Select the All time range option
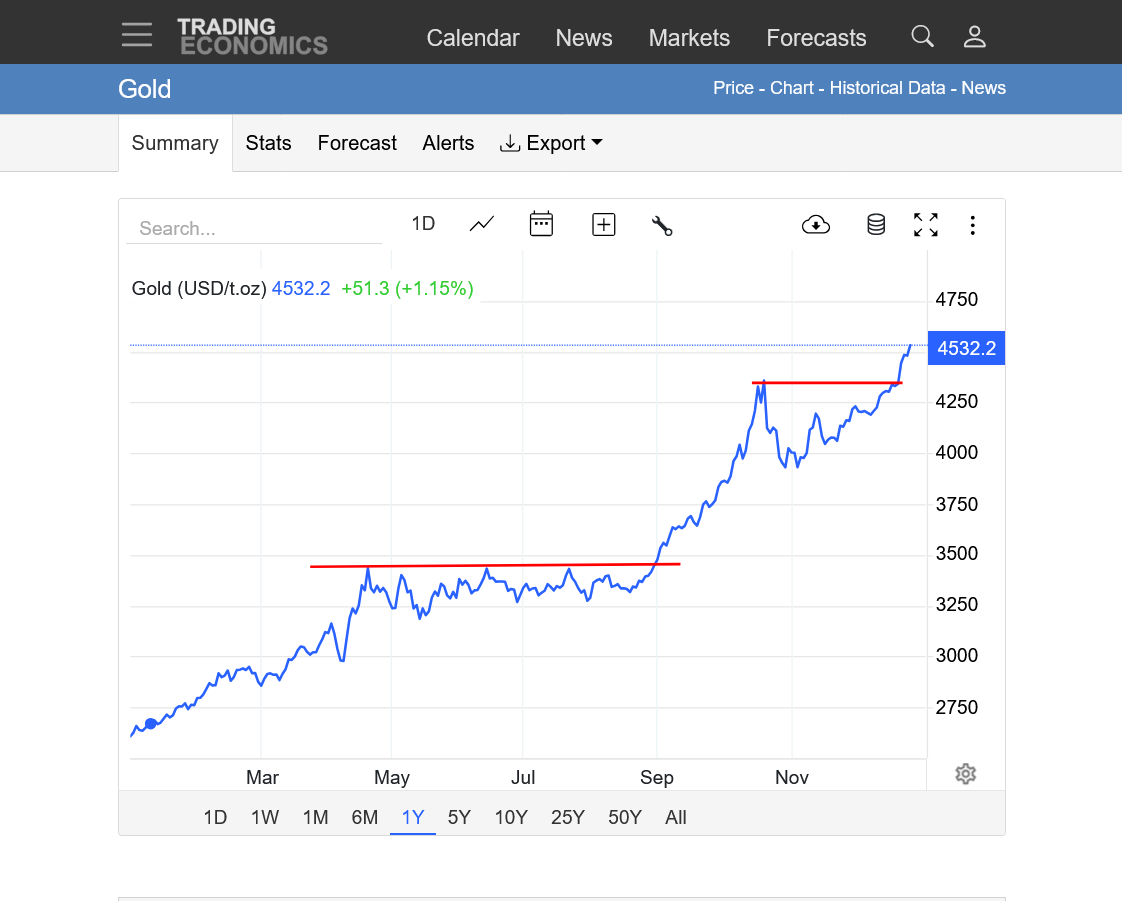Viewport: 1122px width, 901px height. 676,817
